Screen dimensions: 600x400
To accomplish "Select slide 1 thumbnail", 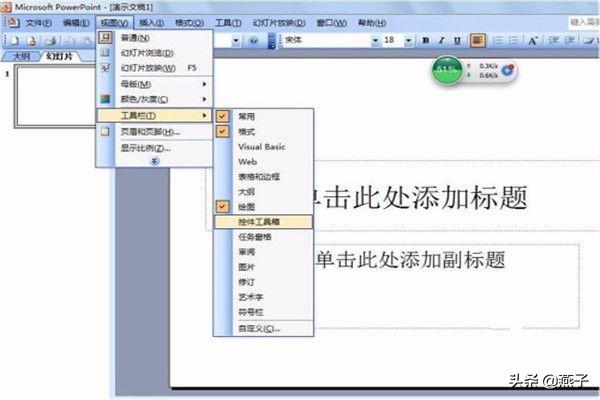I will [55, 96].
